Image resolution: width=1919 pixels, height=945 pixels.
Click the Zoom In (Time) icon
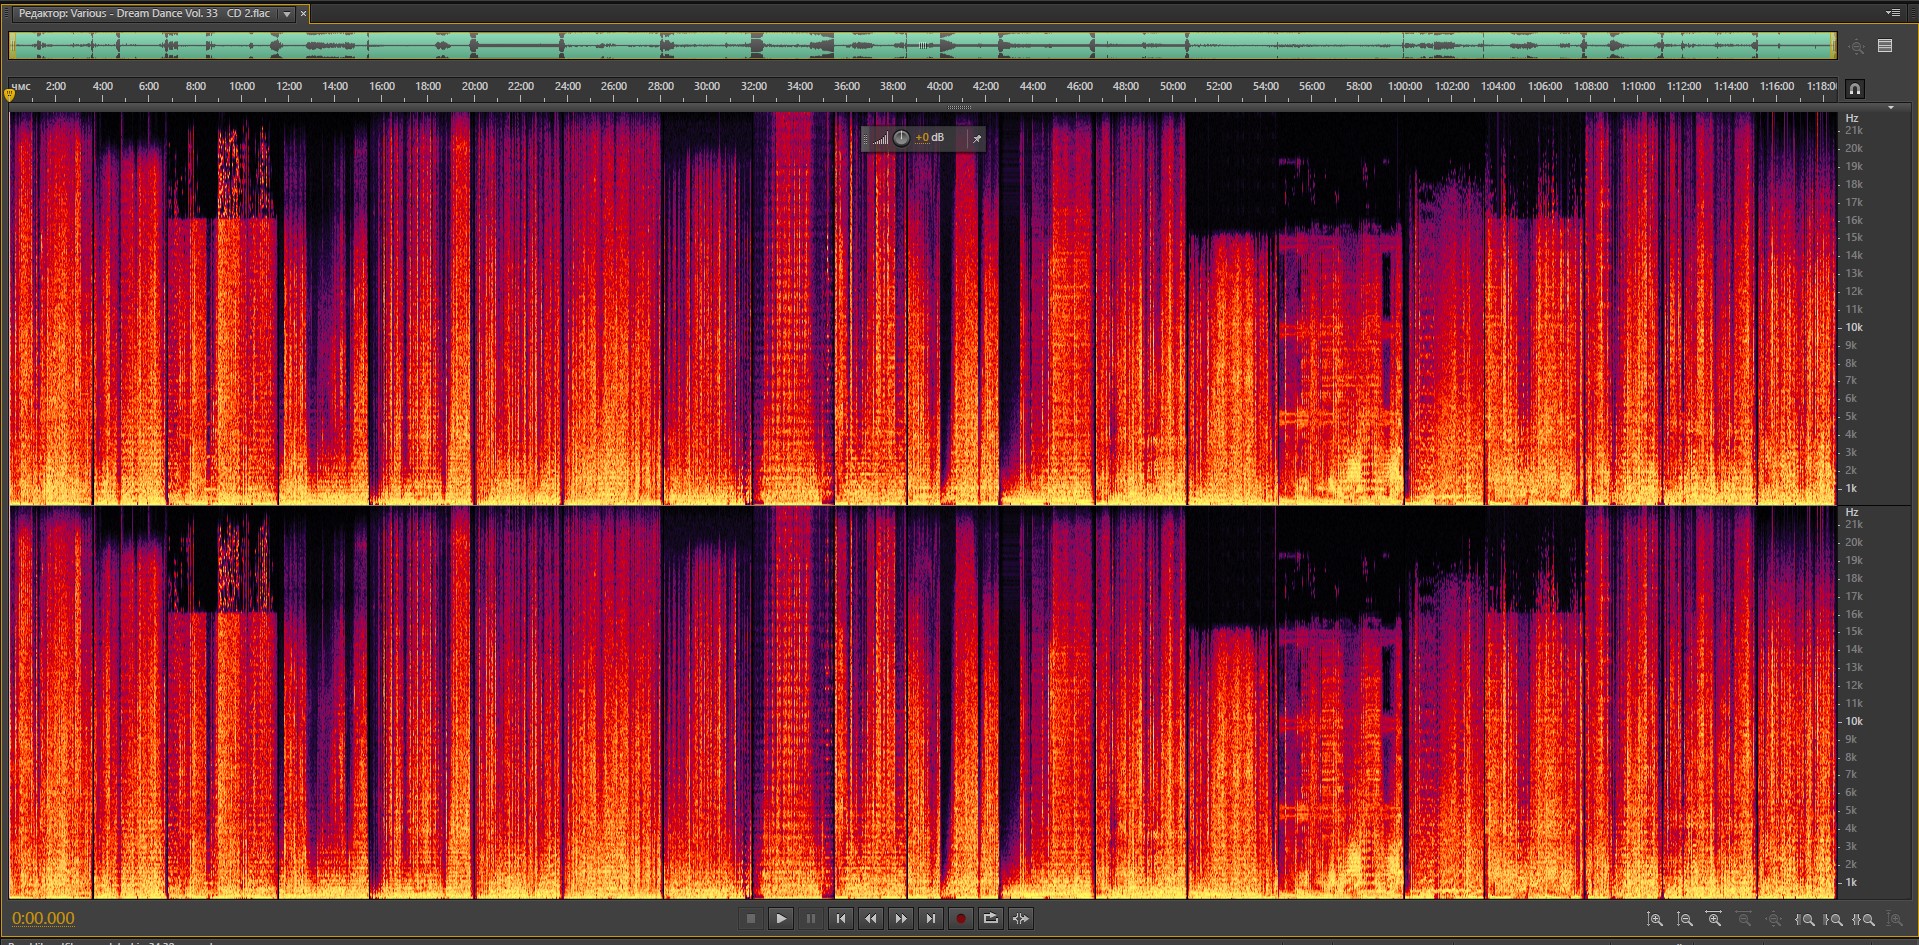1714,919
